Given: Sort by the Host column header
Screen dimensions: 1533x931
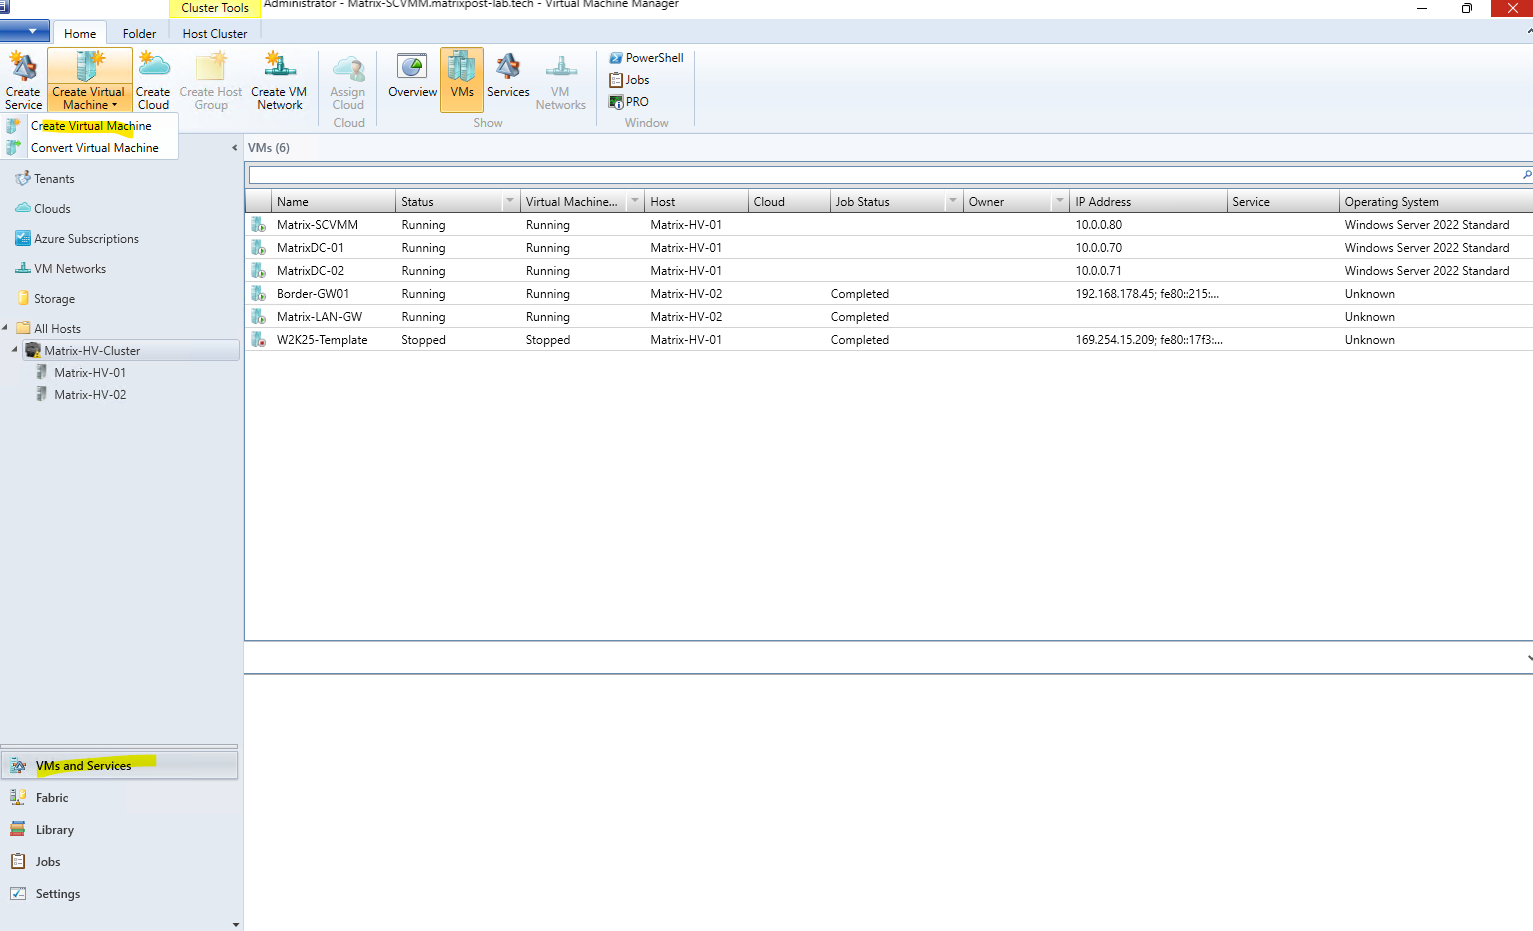Looking at the screenshot, I should [x=696, y=202].
